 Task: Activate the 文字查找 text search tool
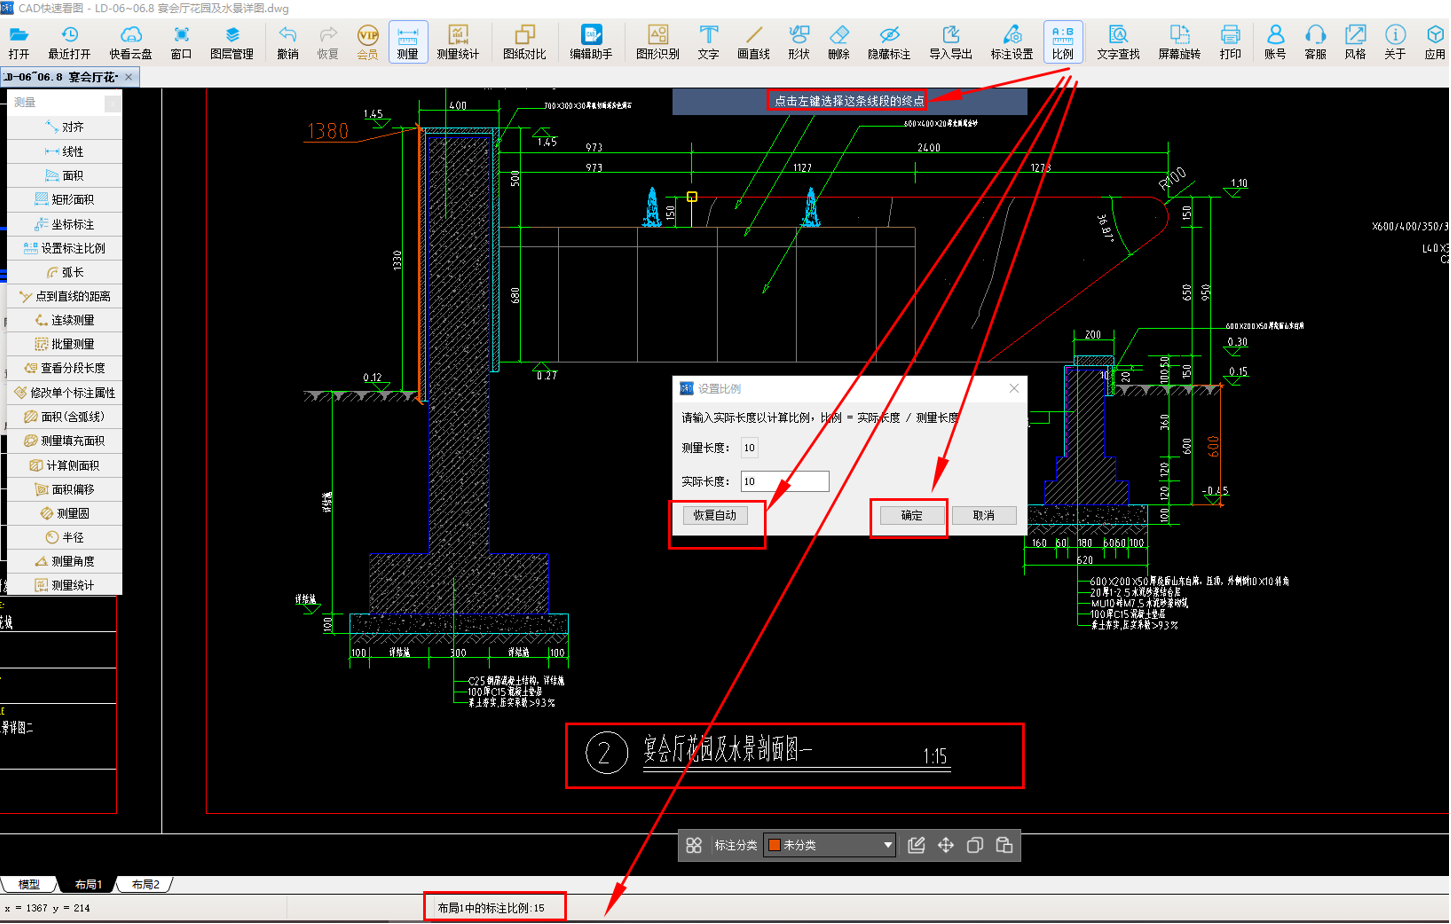click(1118, 43)
